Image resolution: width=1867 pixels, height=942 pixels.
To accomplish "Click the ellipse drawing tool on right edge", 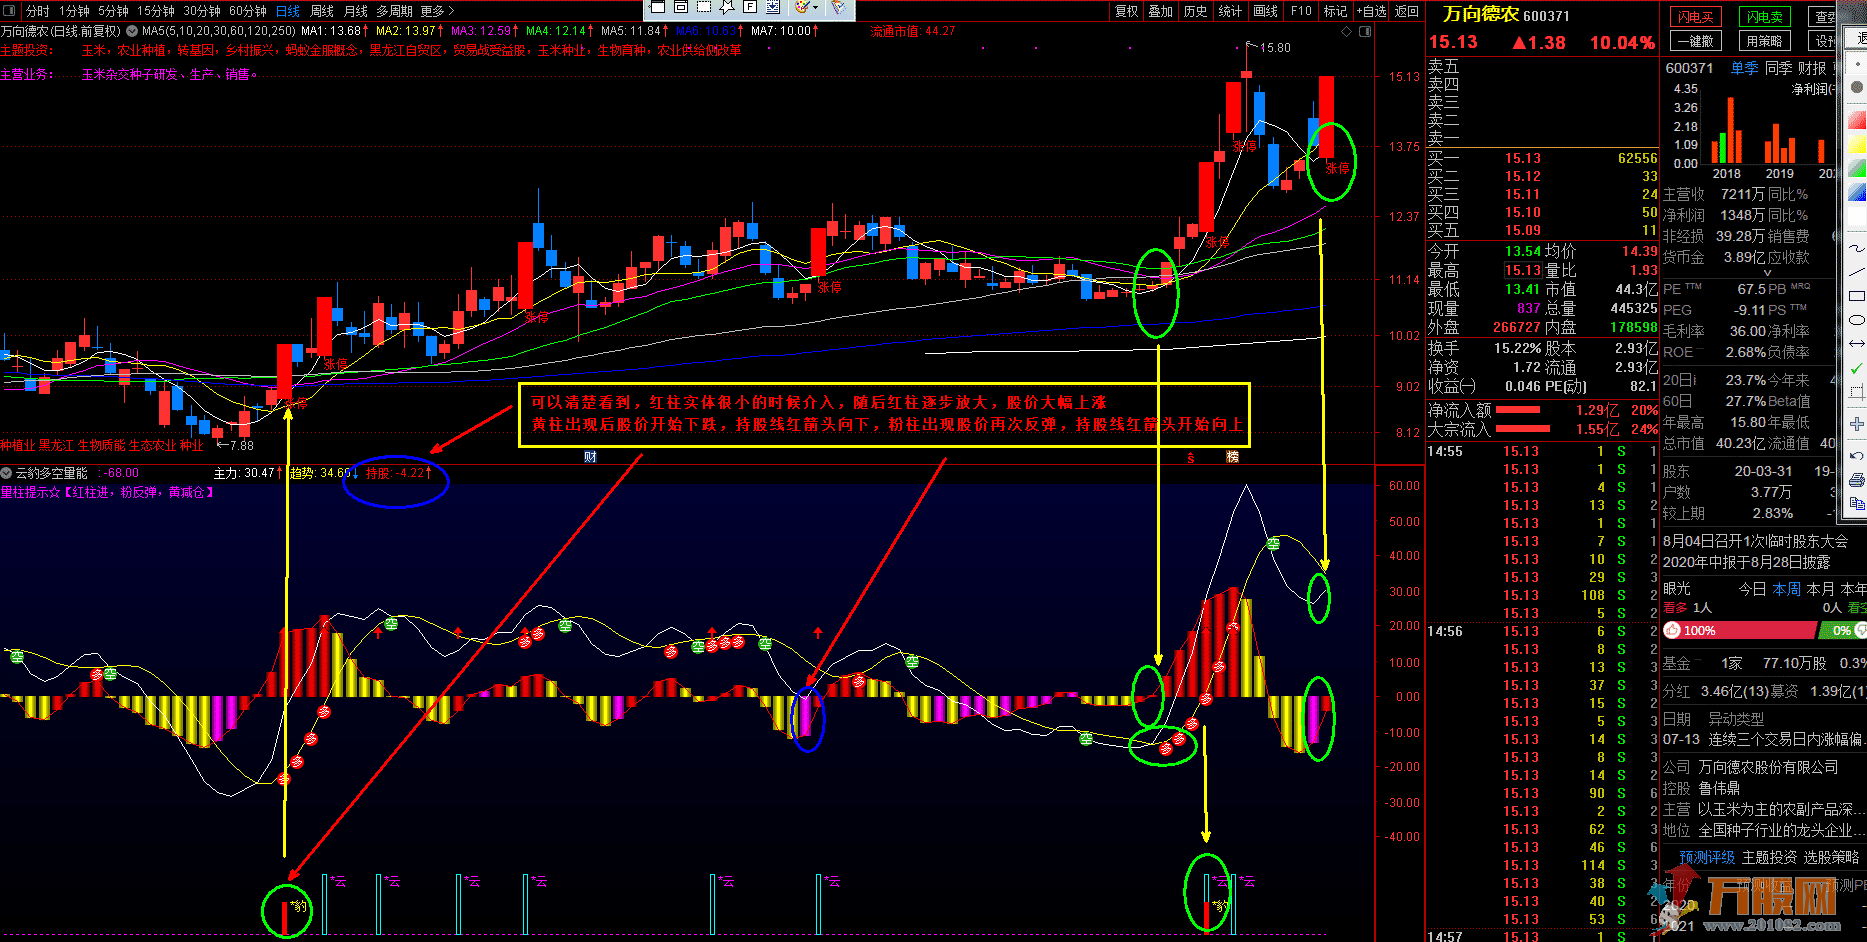I will coord(1857,320).
